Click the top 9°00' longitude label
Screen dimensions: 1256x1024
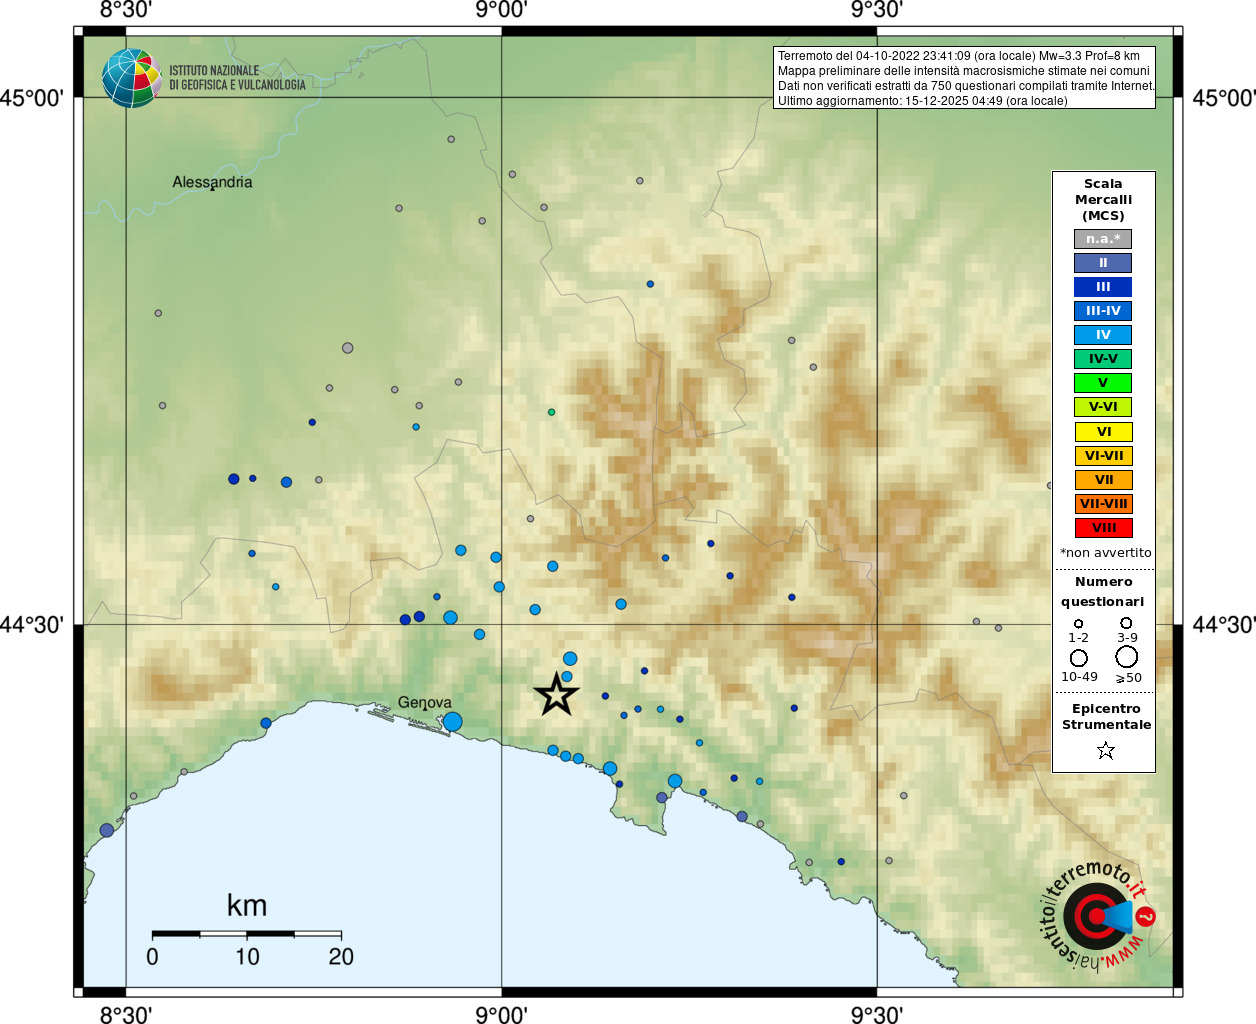pos(501,10)
